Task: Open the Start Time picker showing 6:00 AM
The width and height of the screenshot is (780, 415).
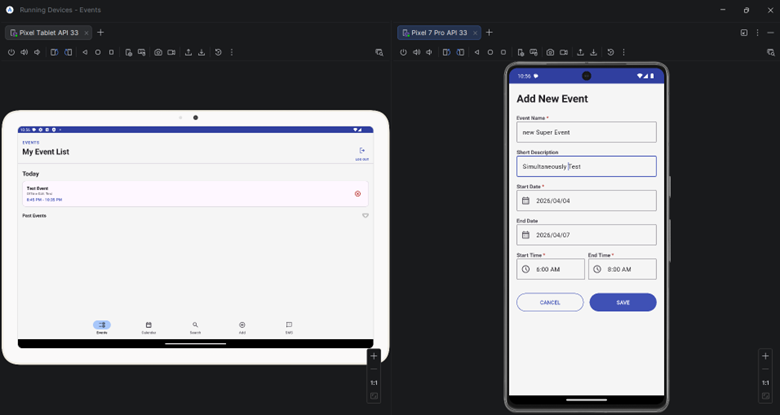Action: pos(549,269)
